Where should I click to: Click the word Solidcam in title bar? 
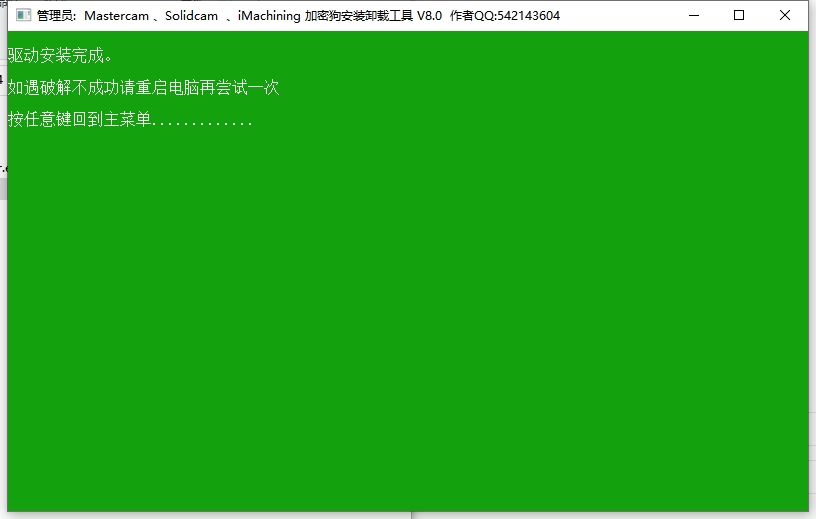pos(192,16)
